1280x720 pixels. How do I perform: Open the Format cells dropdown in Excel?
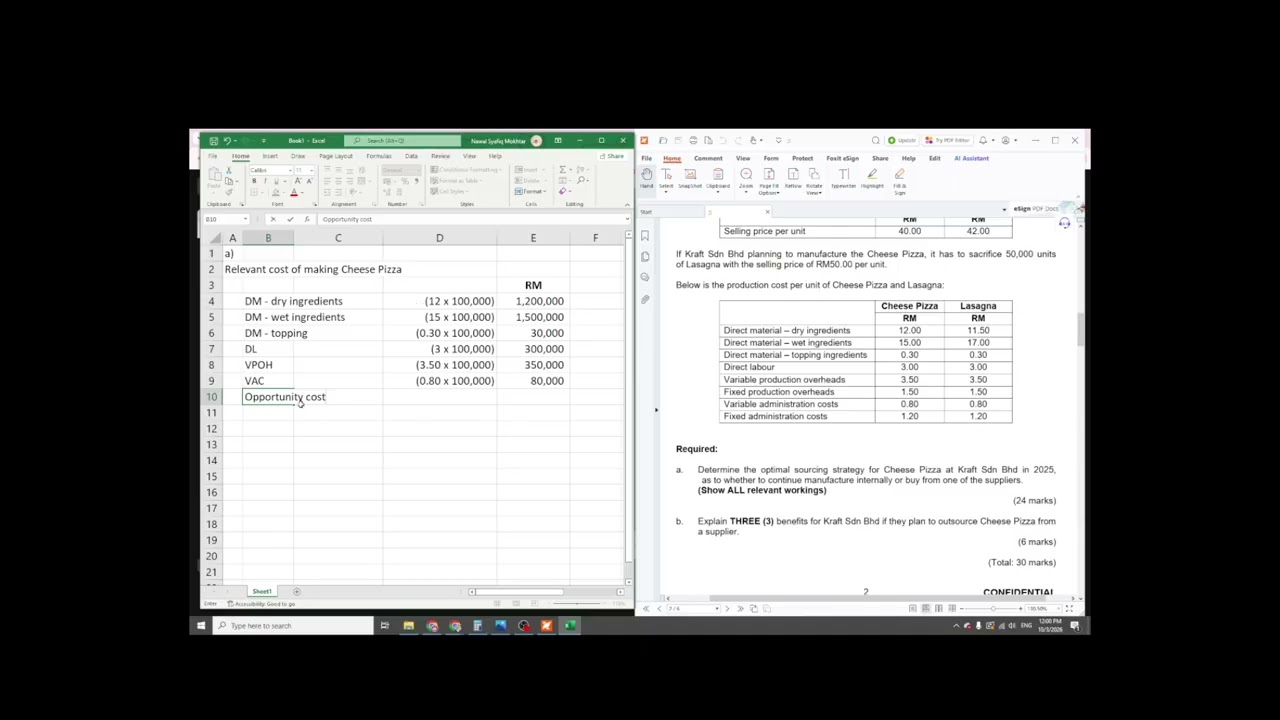point(530,192)
